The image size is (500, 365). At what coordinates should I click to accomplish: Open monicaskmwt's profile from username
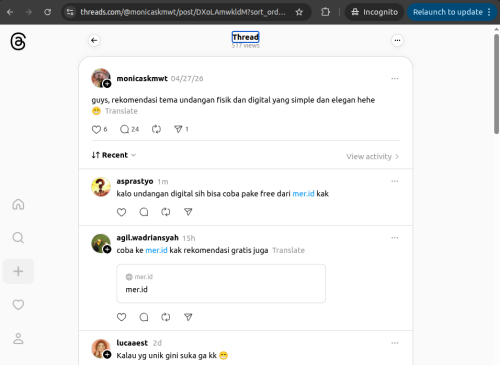pyautogui.click(x=142, y=78)
